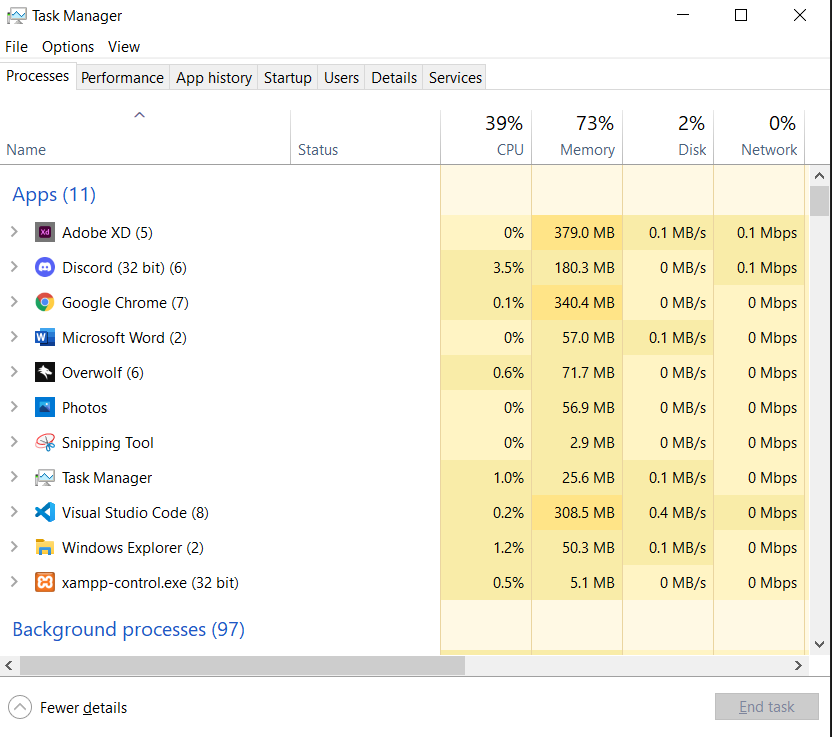This screenshot has width=832, height=737.
Task: Select the Overwolf app icon
Action: [x=44, y=373]
